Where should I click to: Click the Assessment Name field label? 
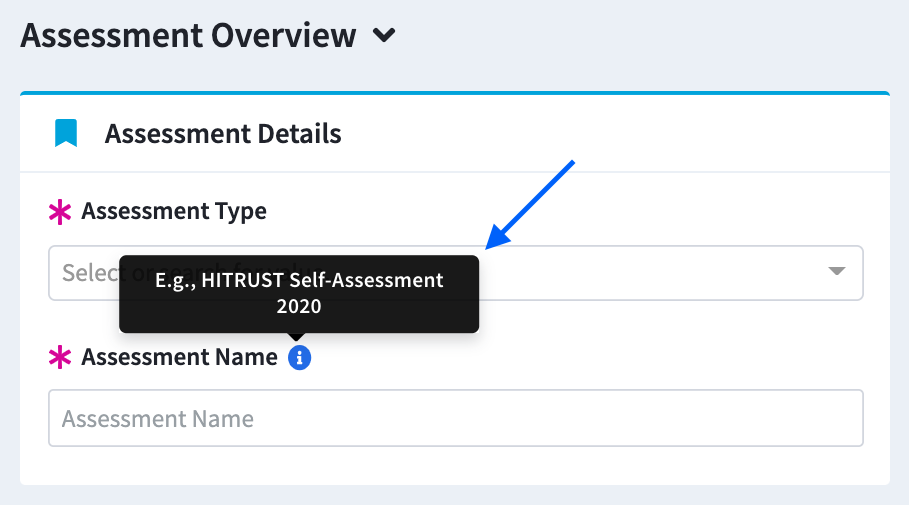click(179, 357)
